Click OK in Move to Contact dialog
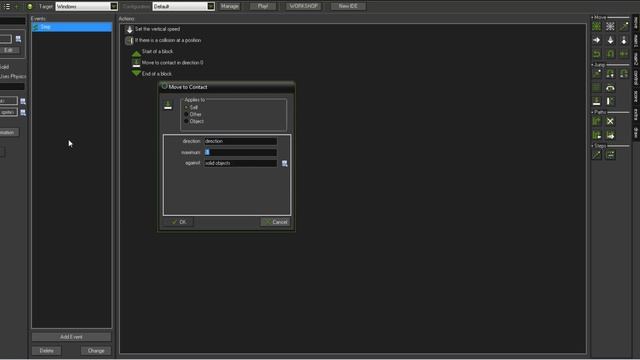640x360 pixels. (x=179, y=222)
